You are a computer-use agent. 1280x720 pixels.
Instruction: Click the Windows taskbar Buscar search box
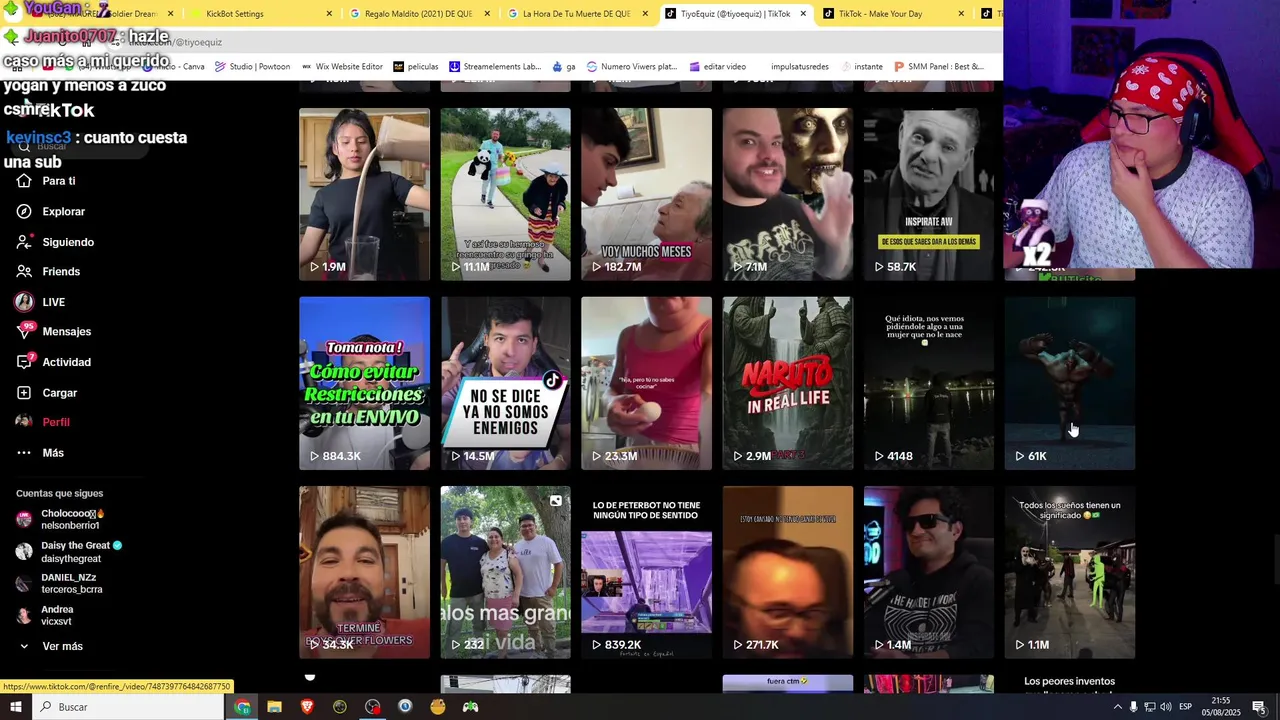128,707
